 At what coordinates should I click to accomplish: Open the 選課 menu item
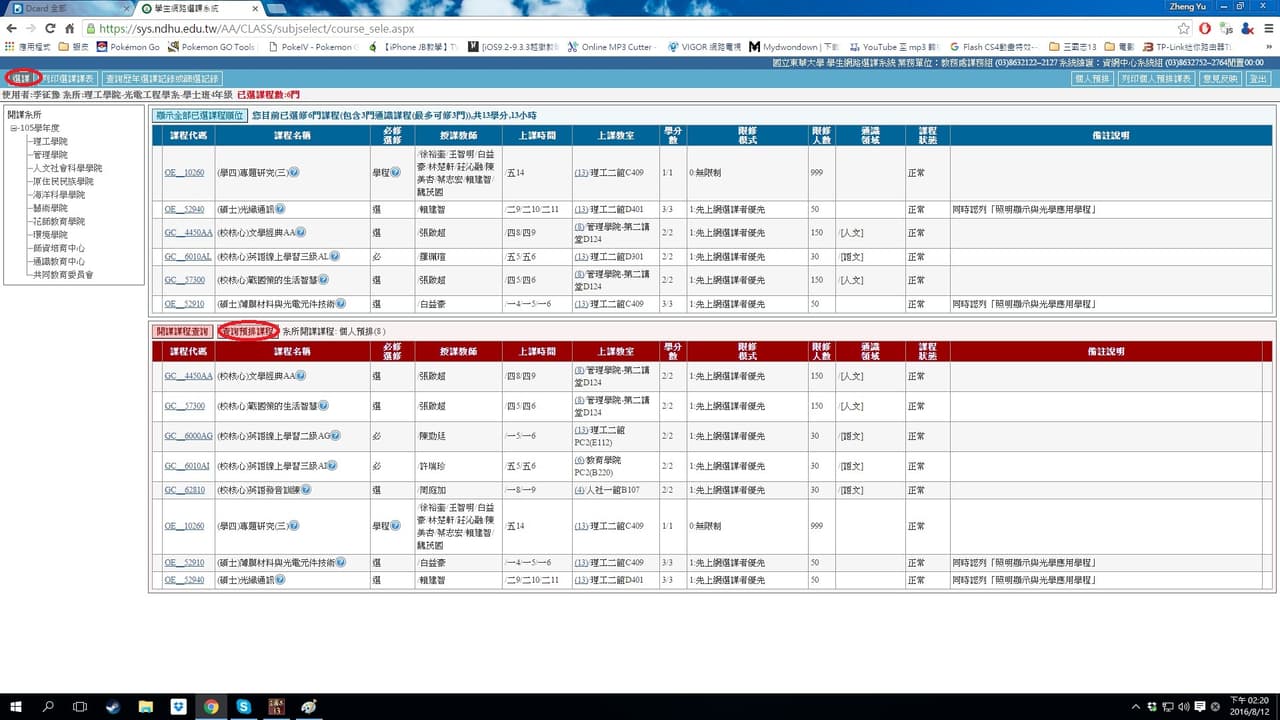(x=22, y=78)
